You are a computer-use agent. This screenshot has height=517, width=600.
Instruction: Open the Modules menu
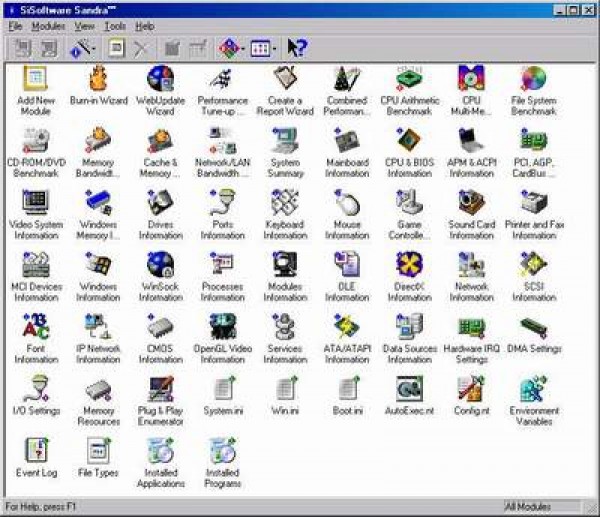(48, 26)
